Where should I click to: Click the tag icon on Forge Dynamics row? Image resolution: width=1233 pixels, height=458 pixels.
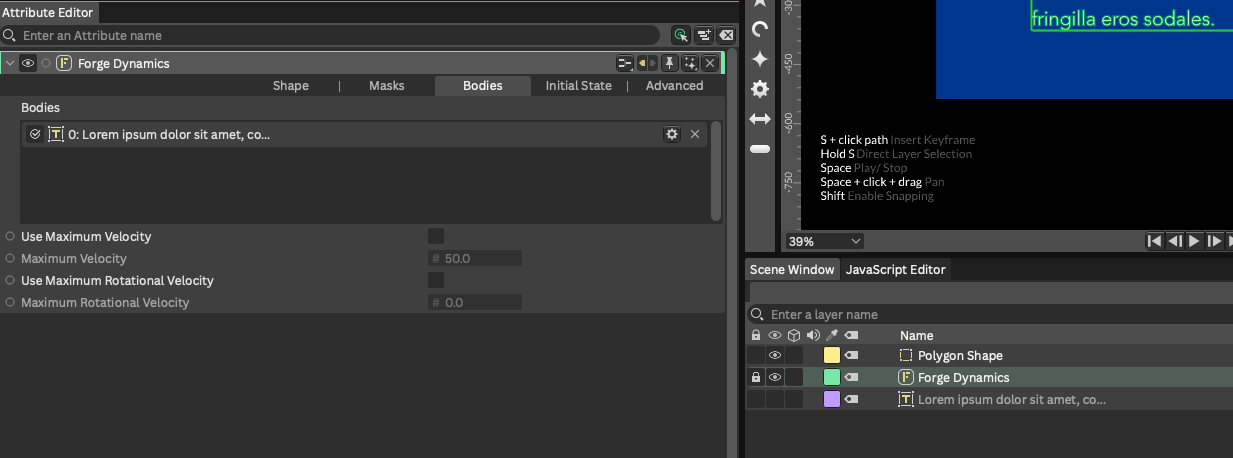(851, 378)
